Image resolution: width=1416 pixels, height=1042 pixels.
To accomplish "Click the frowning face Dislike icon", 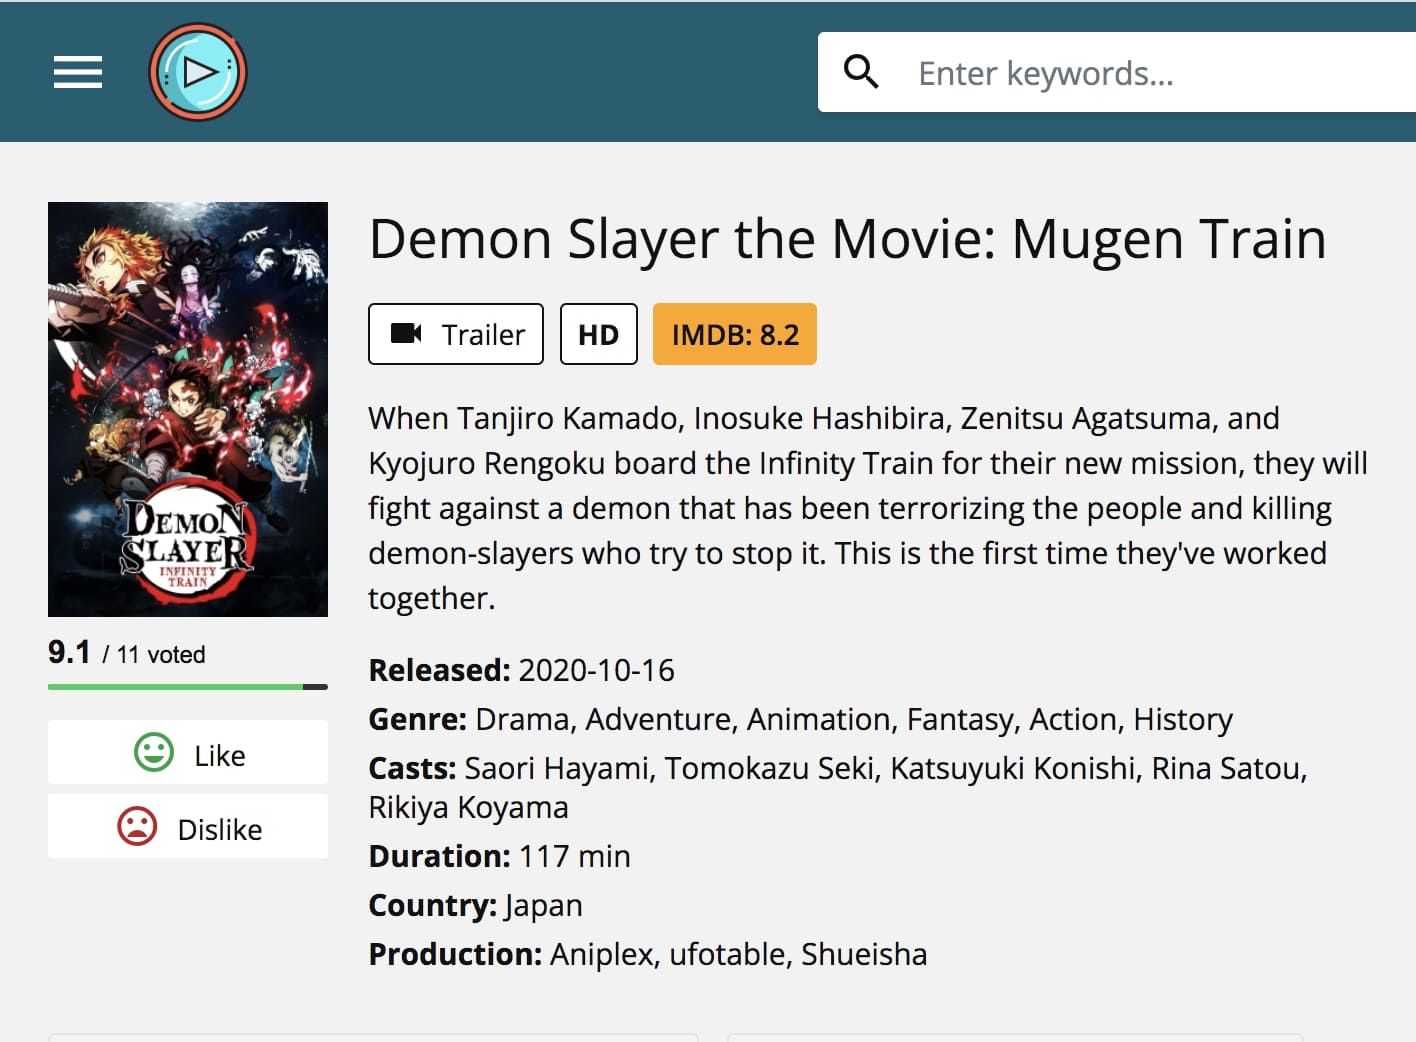I will [139, 827].
